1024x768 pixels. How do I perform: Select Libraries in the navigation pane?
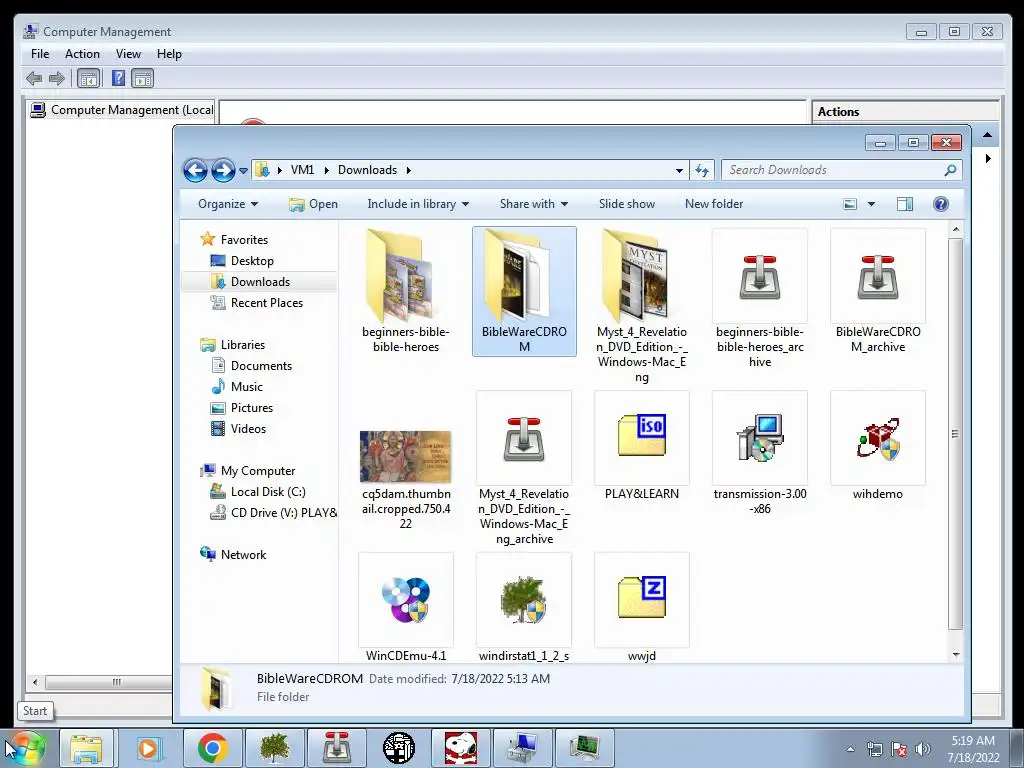[x=242, y=345]
